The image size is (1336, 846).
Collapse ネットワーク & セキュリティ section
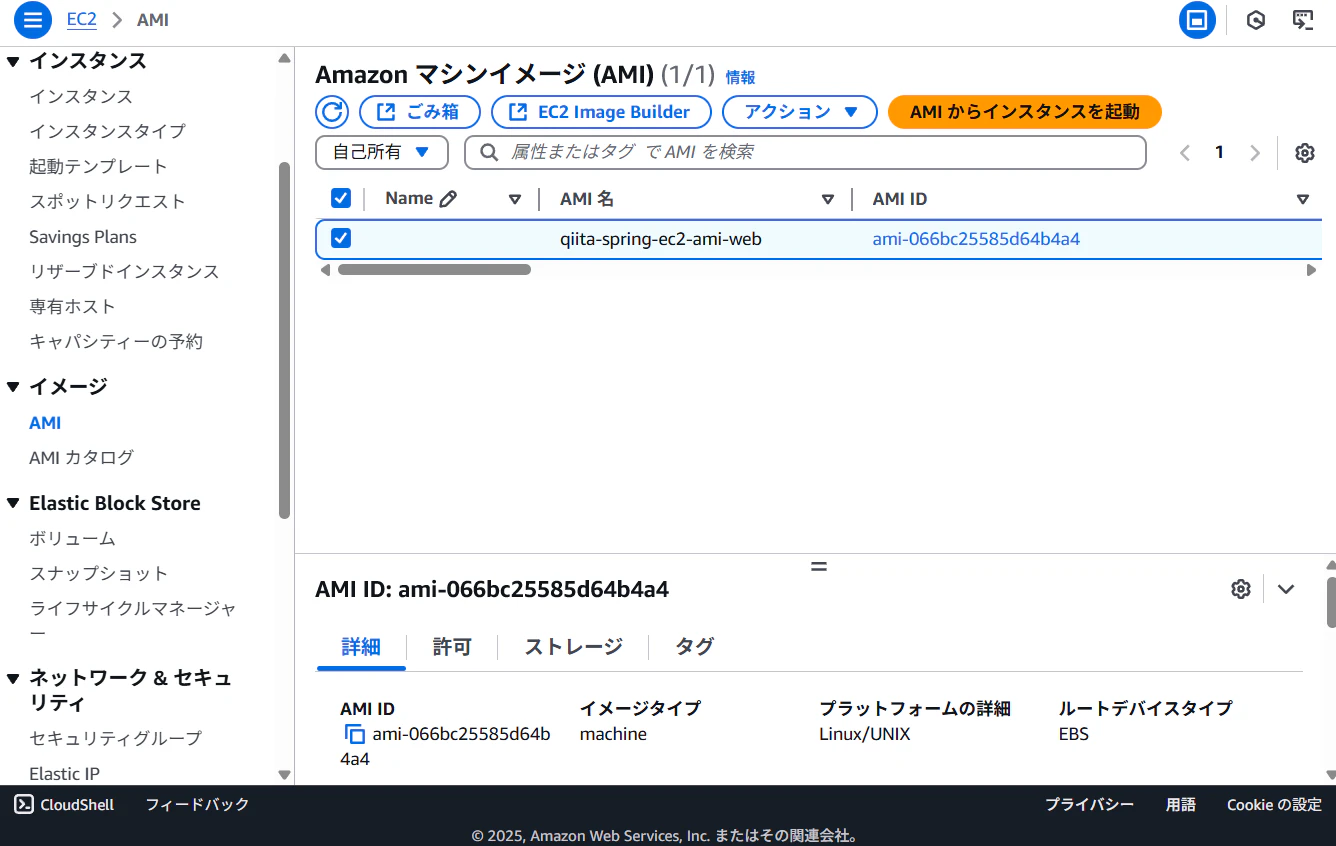click(13, 679)
